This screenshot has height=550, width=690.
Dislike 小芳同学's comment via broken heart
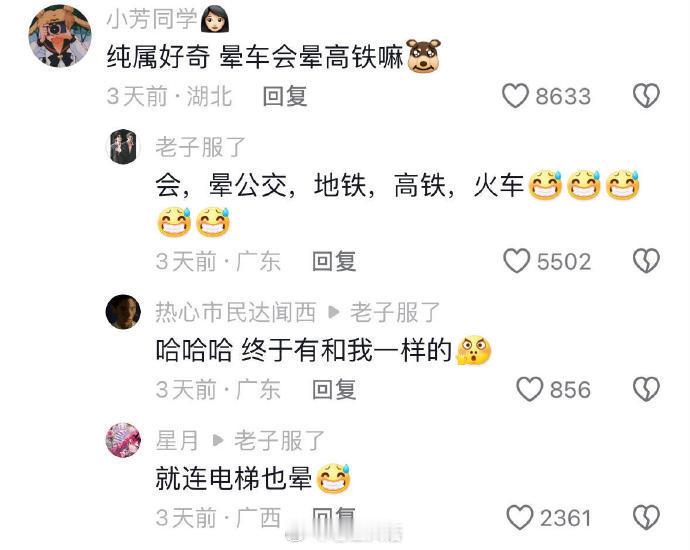(x=646, y=95)
